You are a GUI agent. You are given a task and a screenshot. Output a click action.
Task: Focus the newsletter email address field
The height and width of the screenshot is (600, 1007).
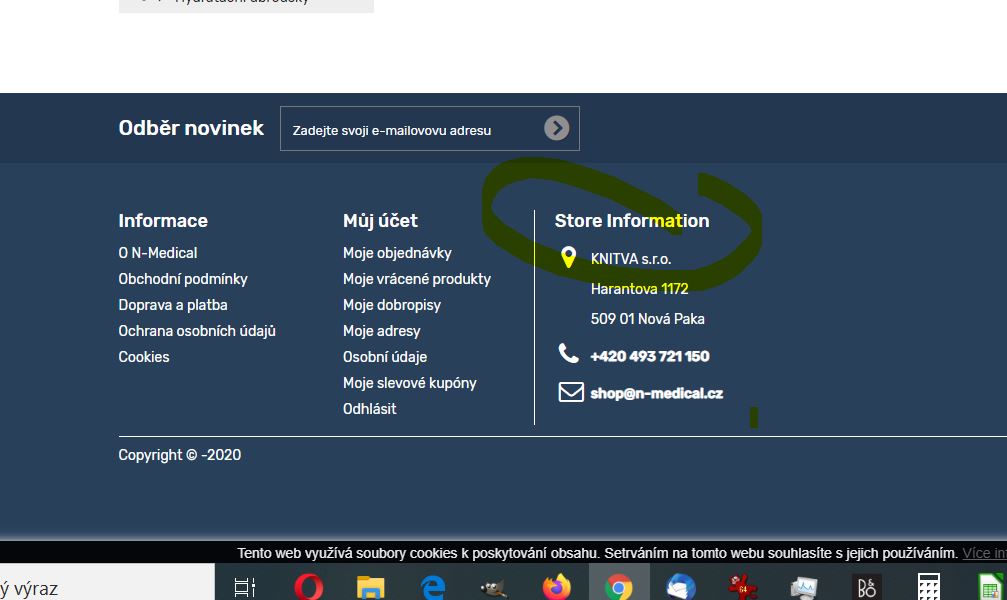410,130
